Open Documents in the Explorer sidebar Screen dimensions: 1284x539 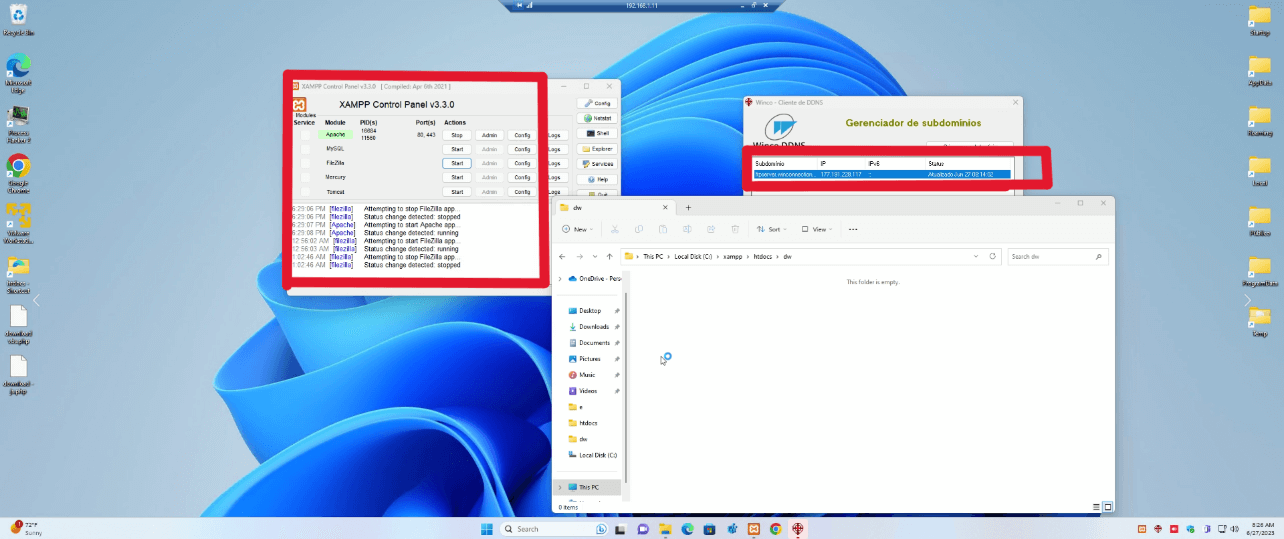[x=594, y=342]
